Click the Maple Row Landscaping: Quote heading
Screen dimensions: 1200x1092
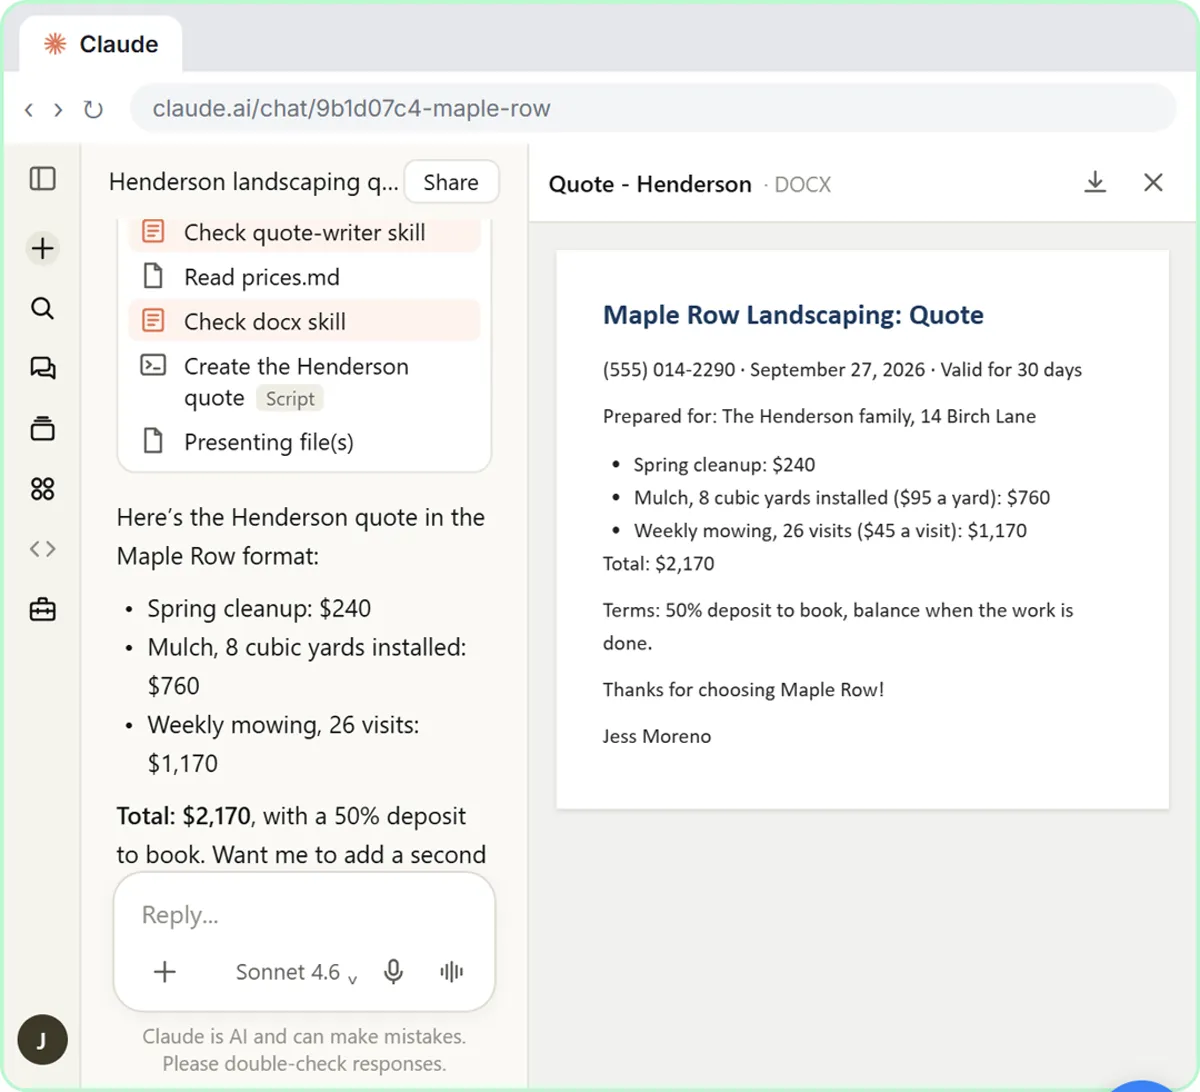[x=793, y=315]
